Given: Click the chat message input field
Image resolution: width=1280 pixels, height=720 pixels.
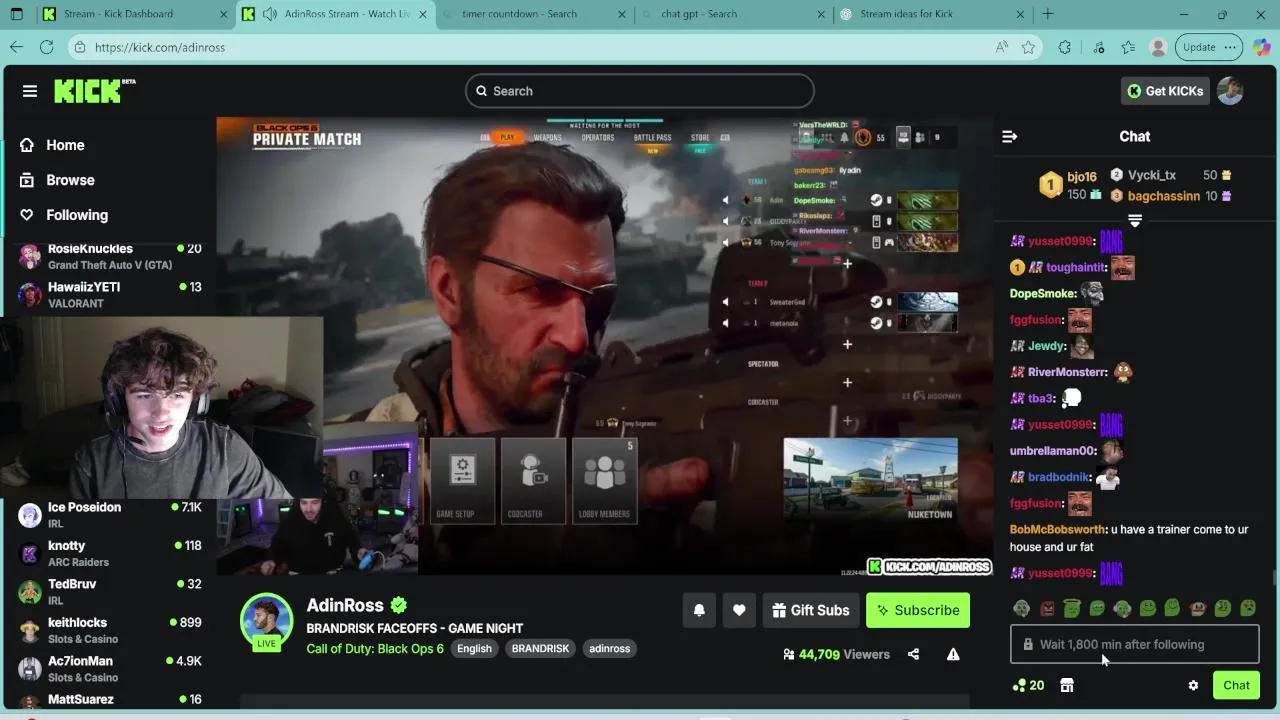Looking at the screenshot, I should click(1135, 645).
